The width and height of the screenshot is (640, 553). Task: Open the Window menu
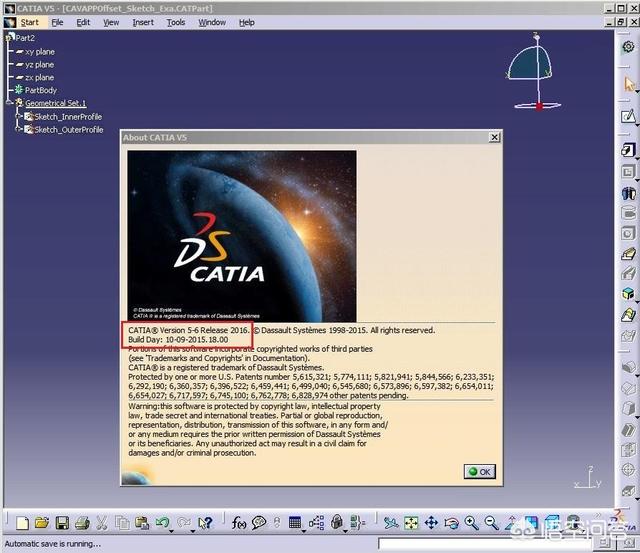pyautogui.click(x=212, y=22)
